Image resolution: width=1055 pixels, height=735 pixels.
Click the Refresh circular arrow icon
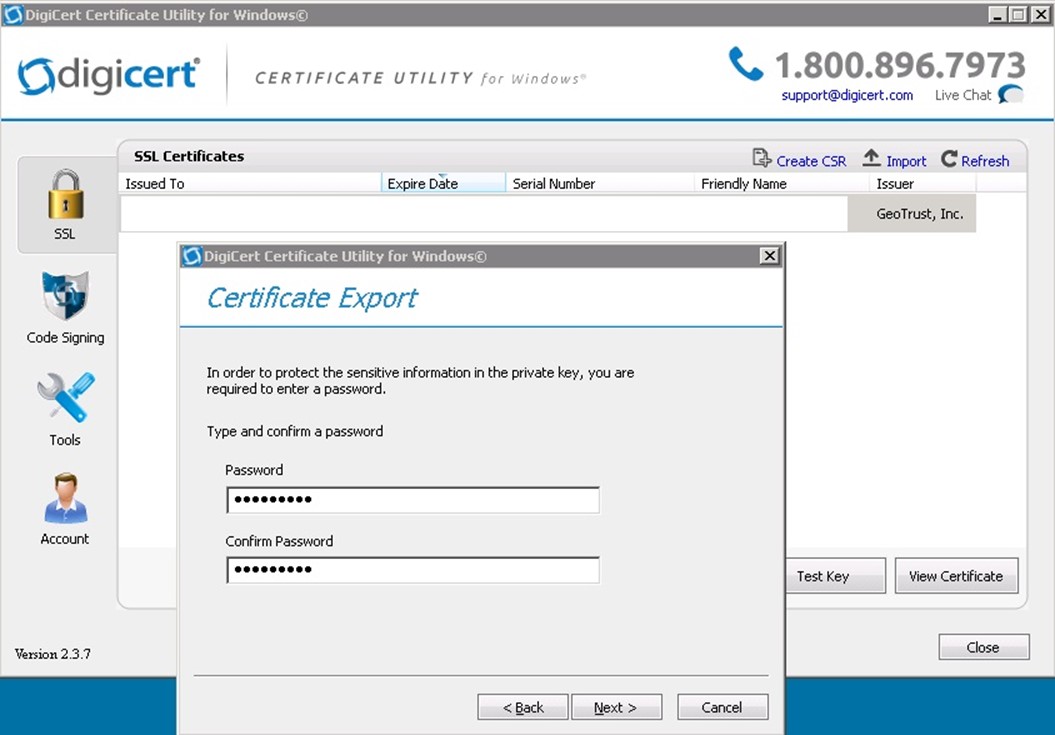click(949, 159)
